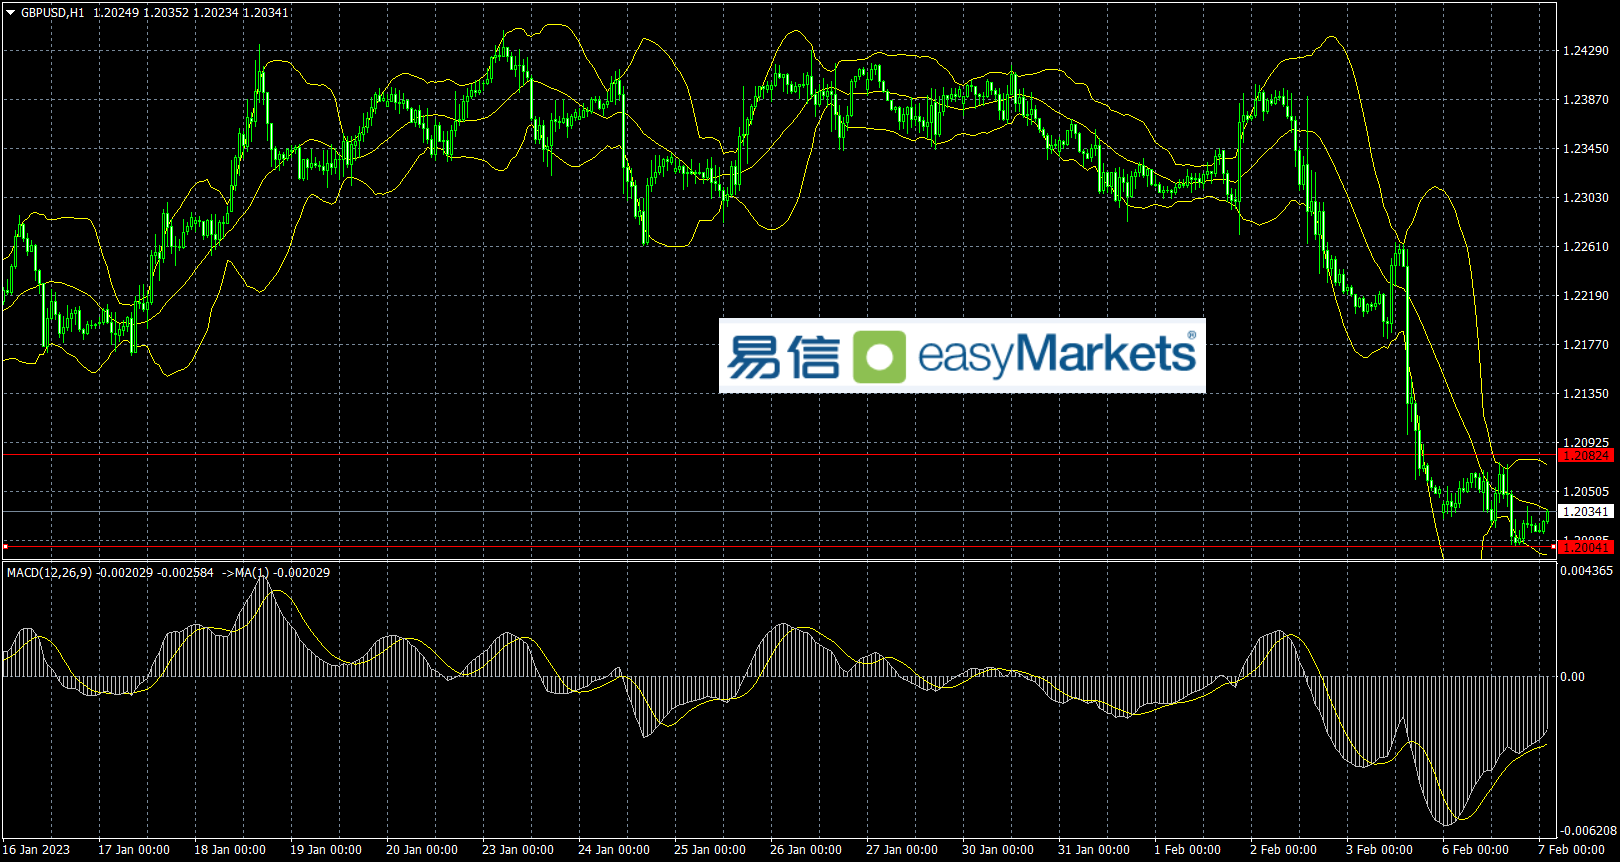Click the 20 Jan 00:00 time label

pos(422,850)
